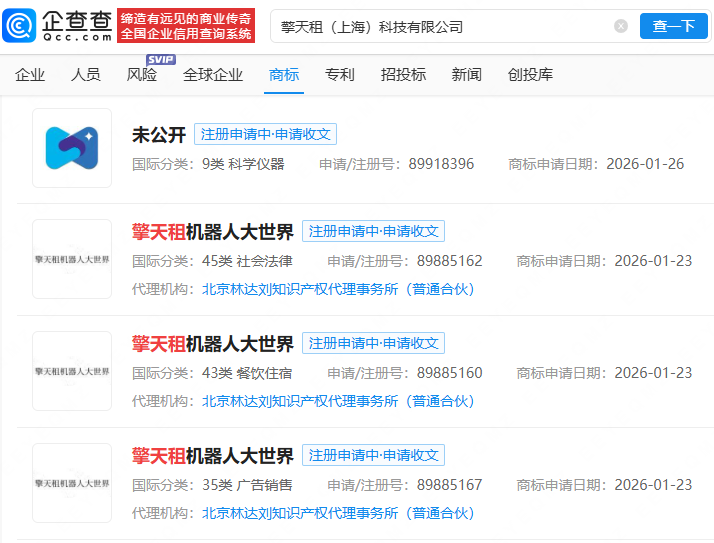Open the 未公开 trademark title
Screen dimensions: 714x543
pyautogui.click(x=159, y=135)
